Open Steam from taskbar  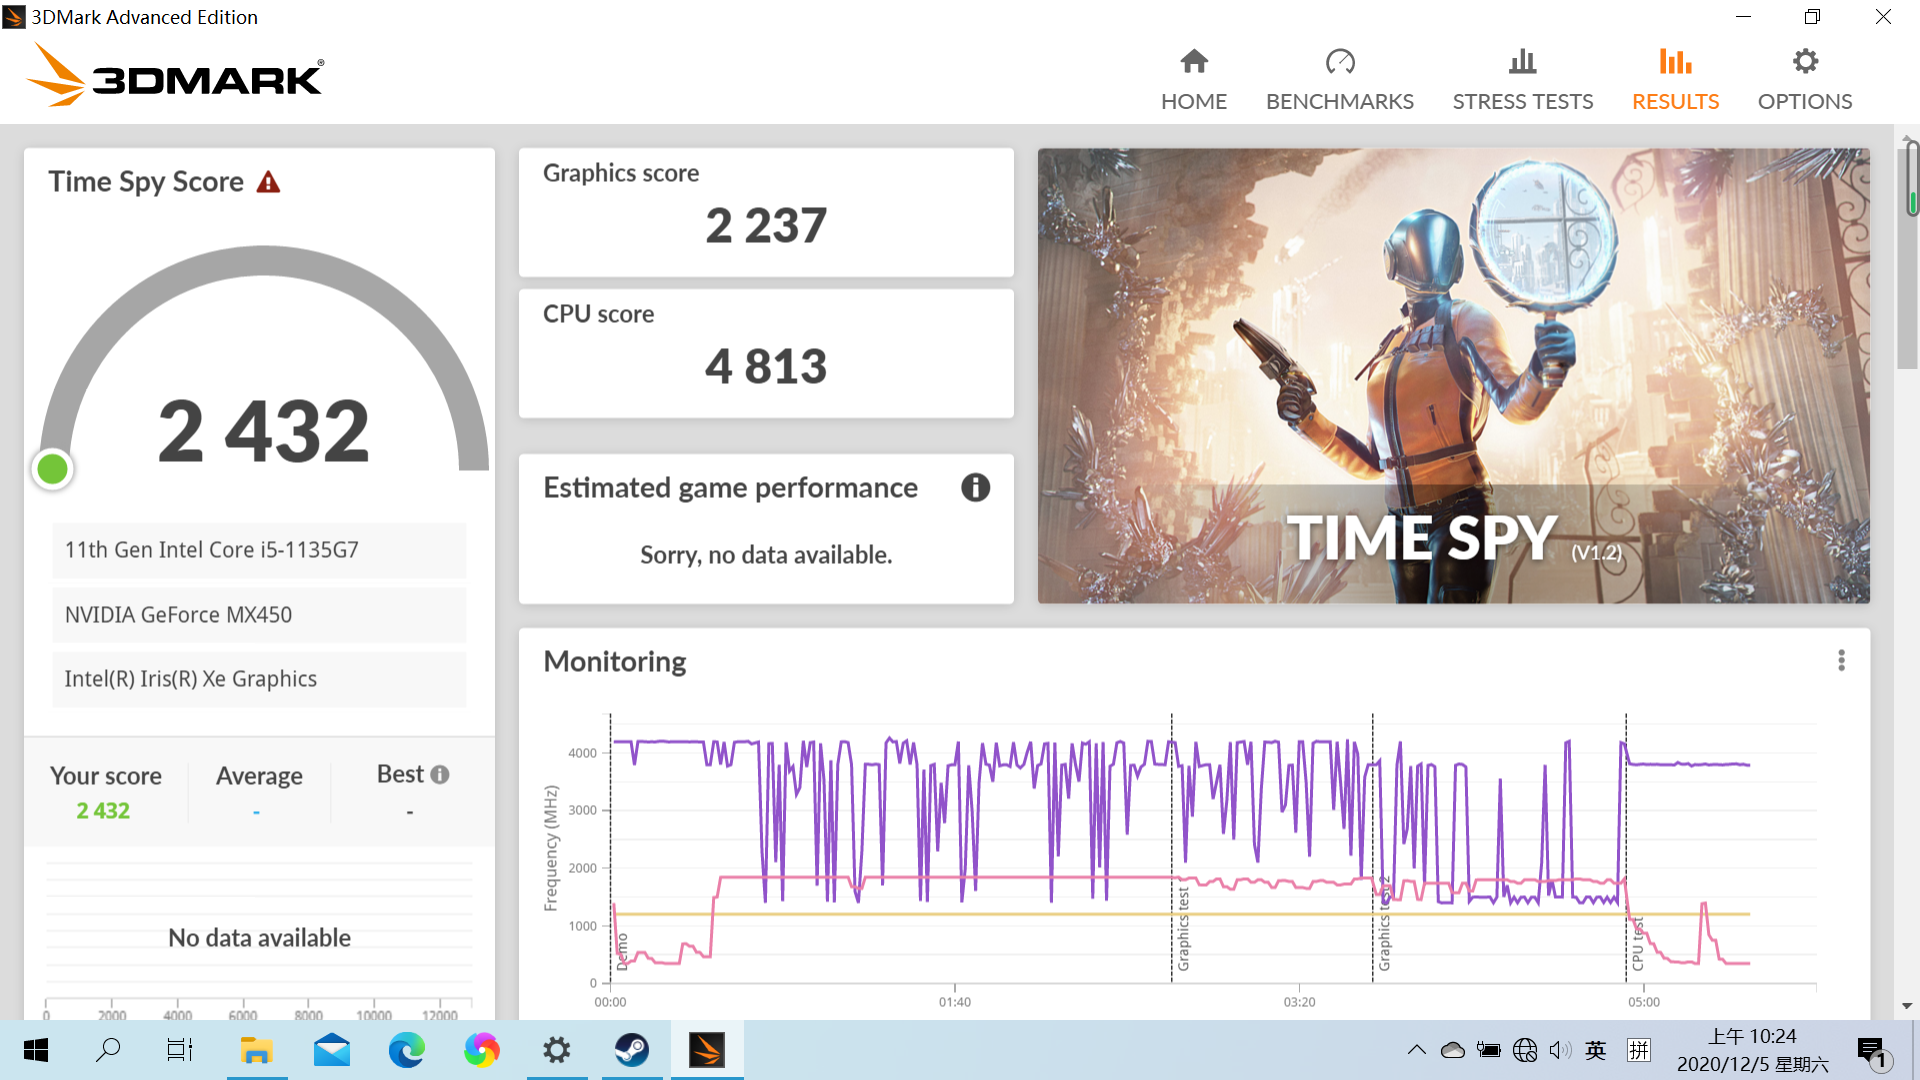click(632, 1050)
